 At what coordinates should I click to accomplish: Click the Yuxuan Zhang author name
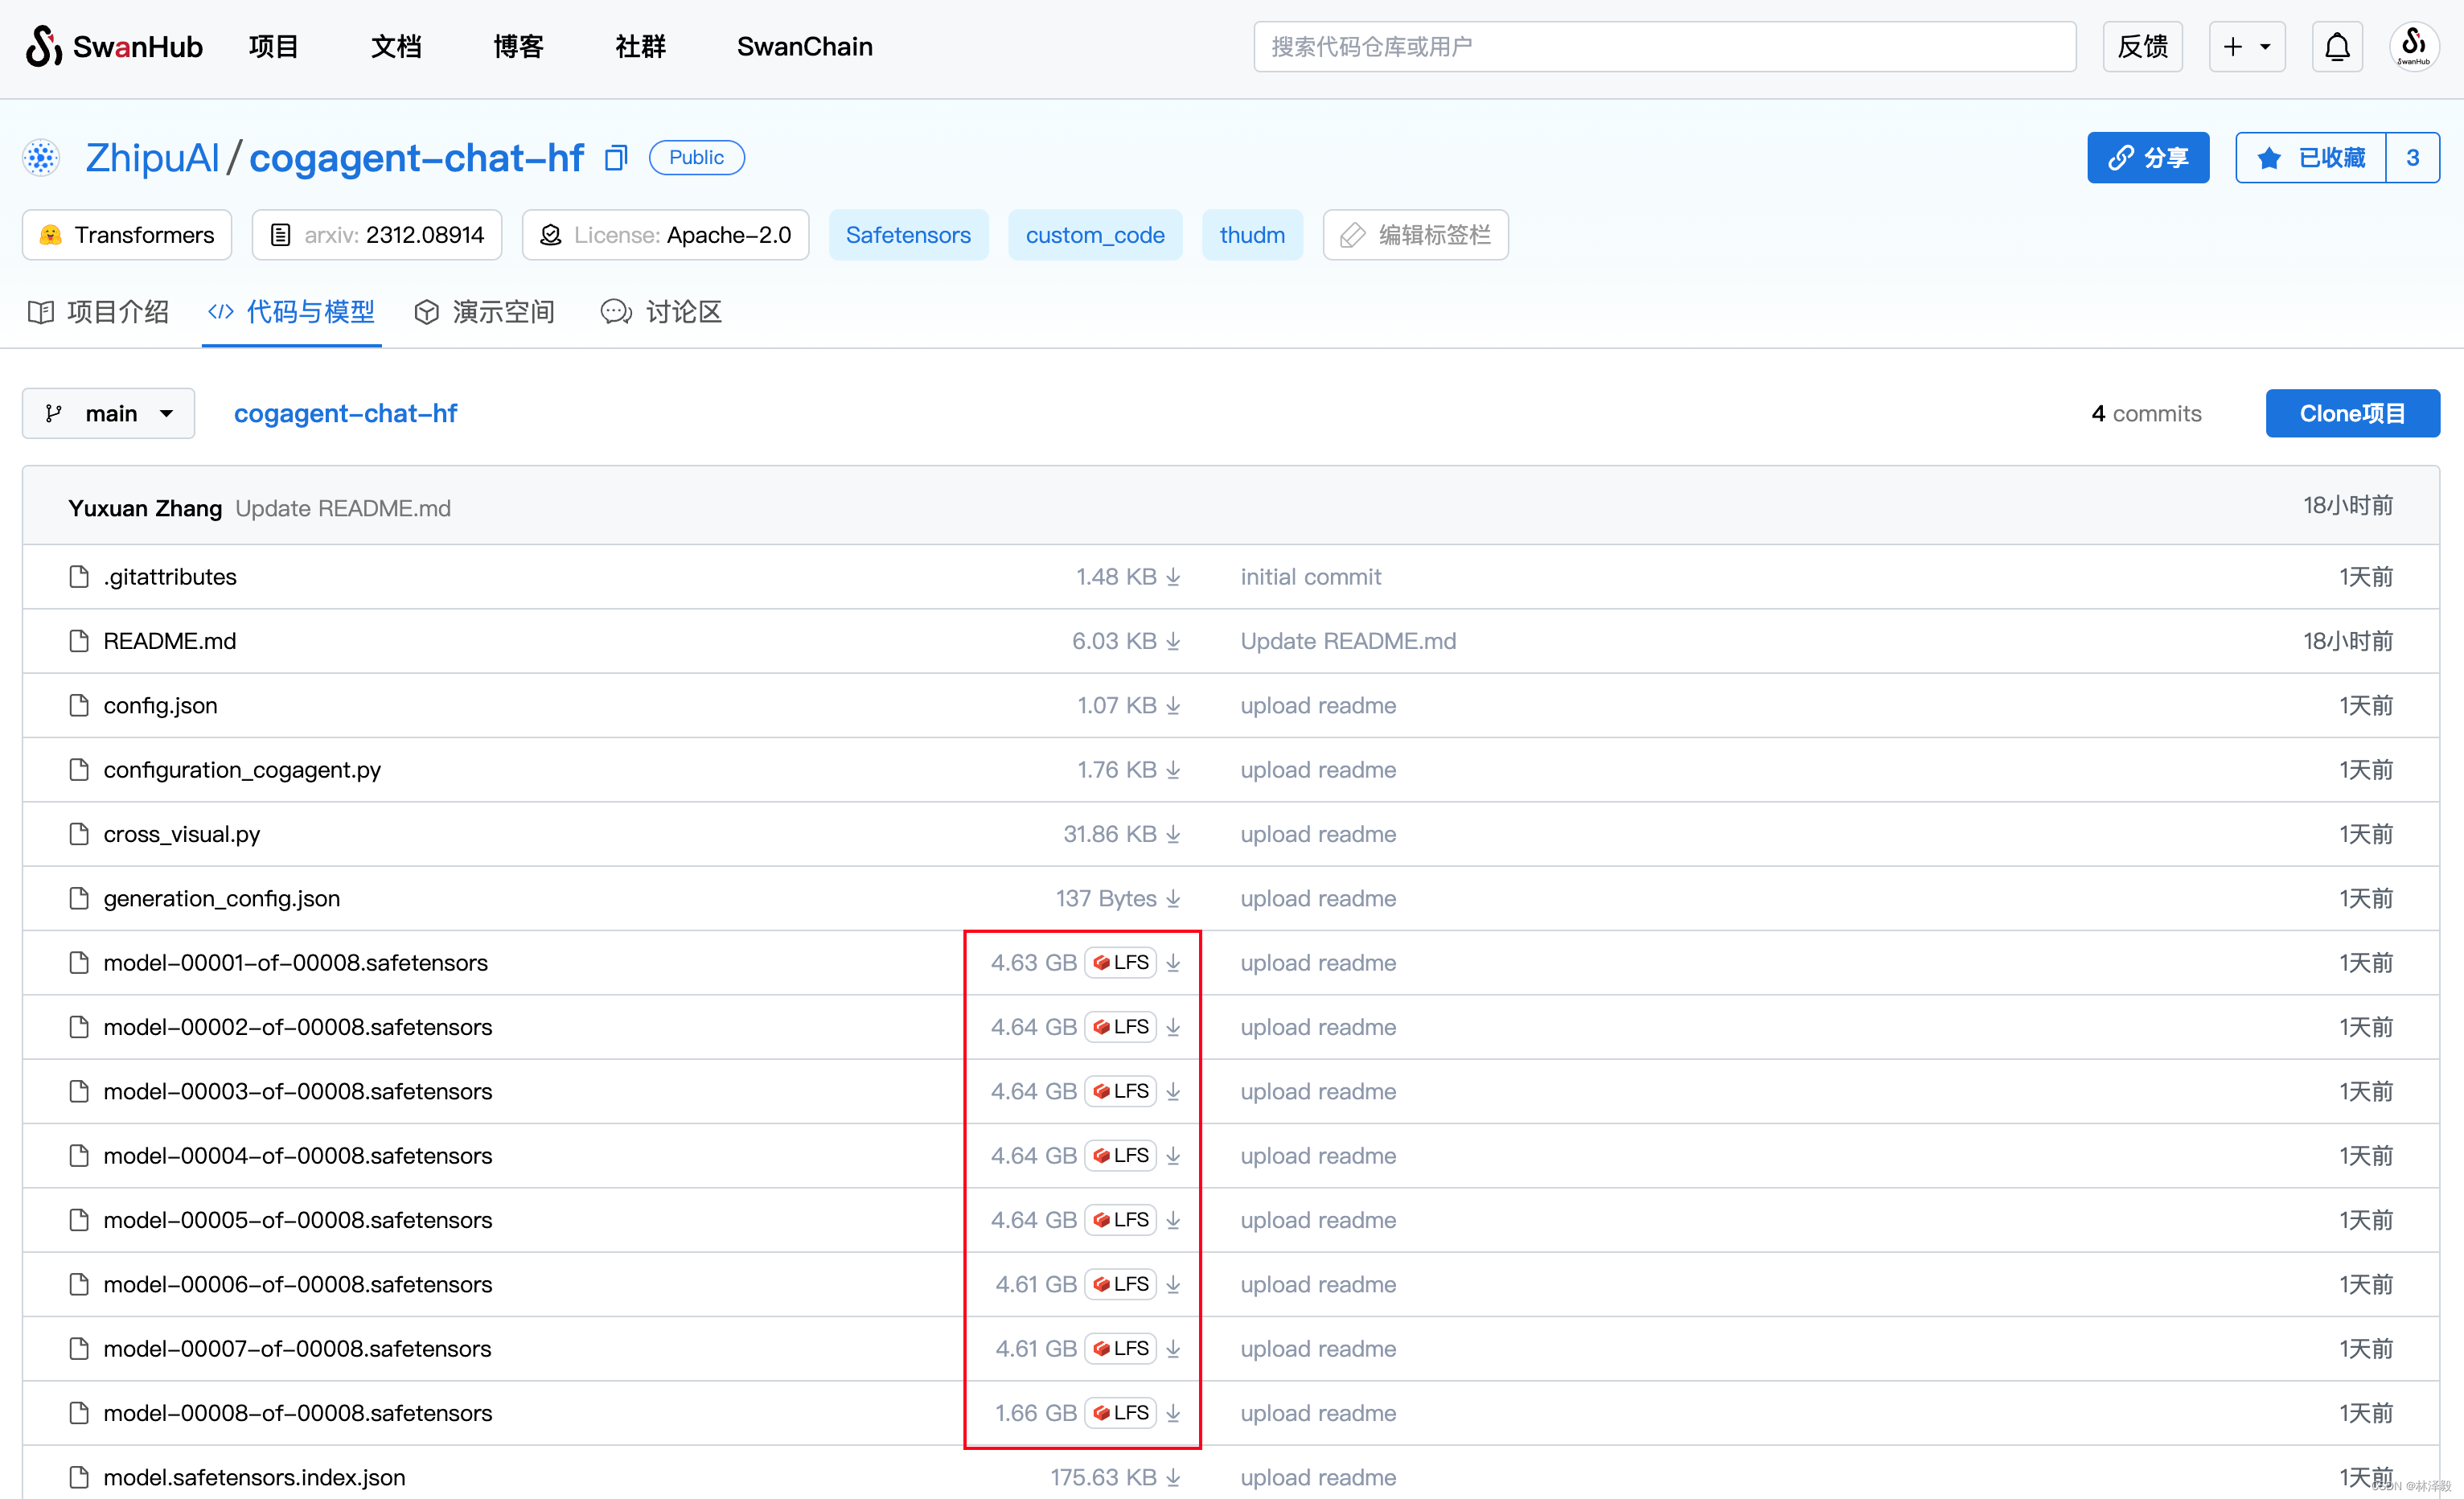[x=145, y=508]
